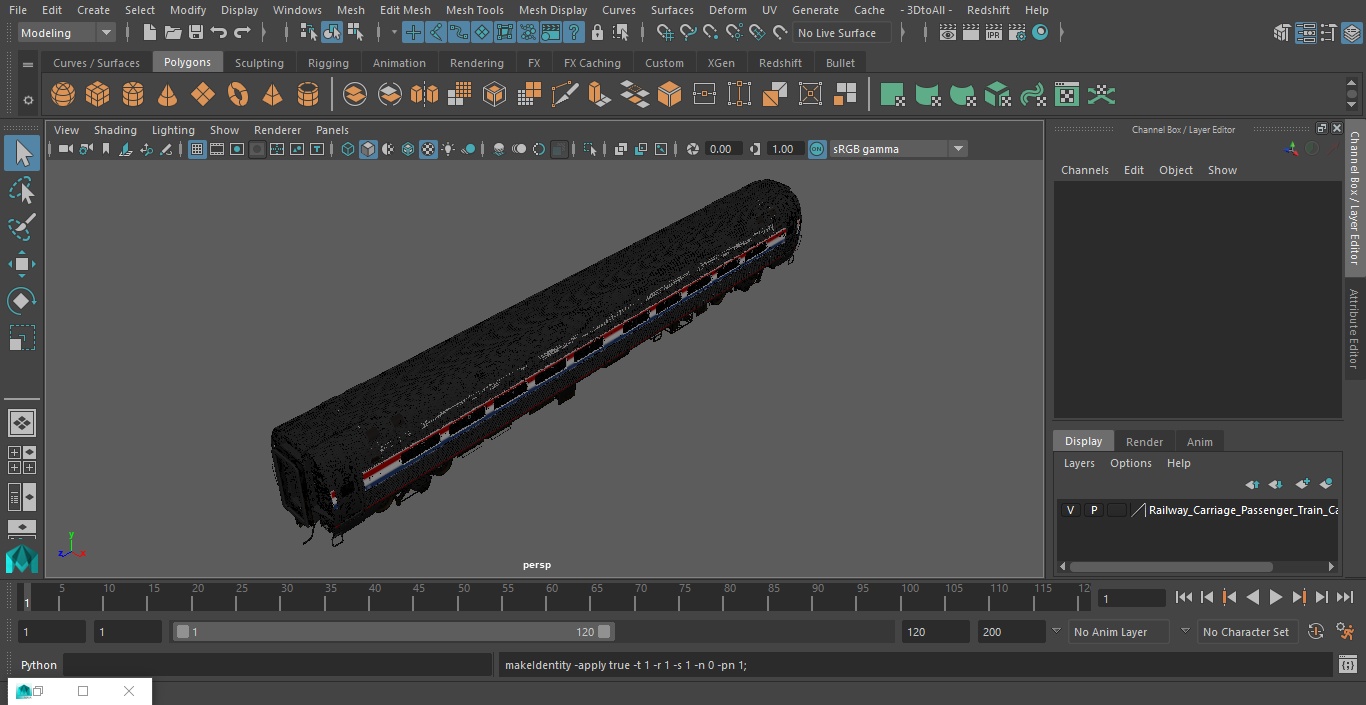Open the Render layer tab
The width and height of the screenshot is (1366, 705).
[1144, 442]
